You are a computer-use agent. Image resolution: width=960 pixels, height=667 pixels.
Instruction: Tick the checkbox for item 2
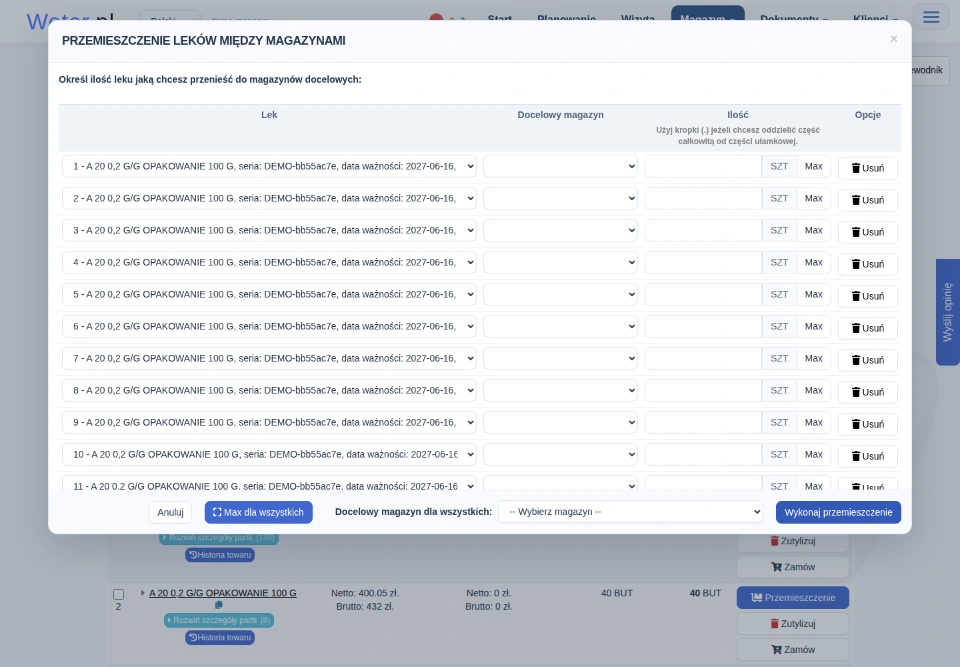pyautogui.click(x=119, y=594)
